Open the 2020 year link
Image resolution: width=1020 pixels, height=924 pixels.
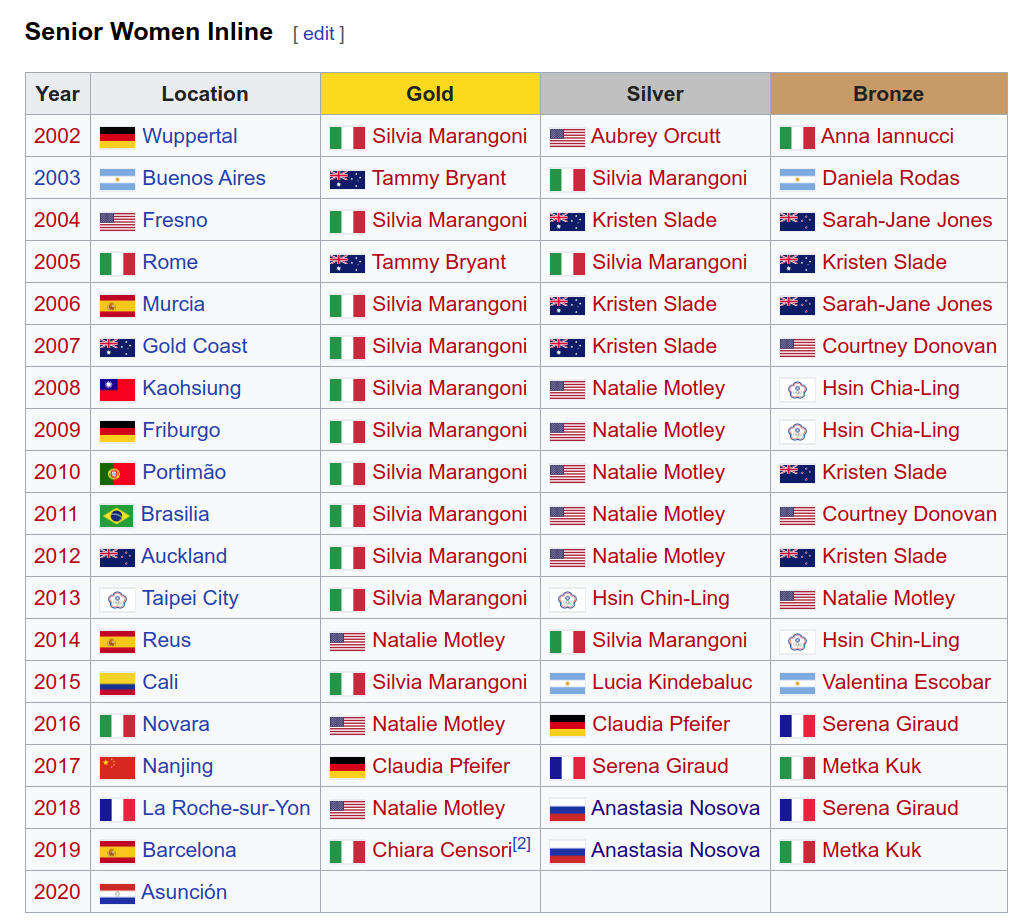point(57,892)
